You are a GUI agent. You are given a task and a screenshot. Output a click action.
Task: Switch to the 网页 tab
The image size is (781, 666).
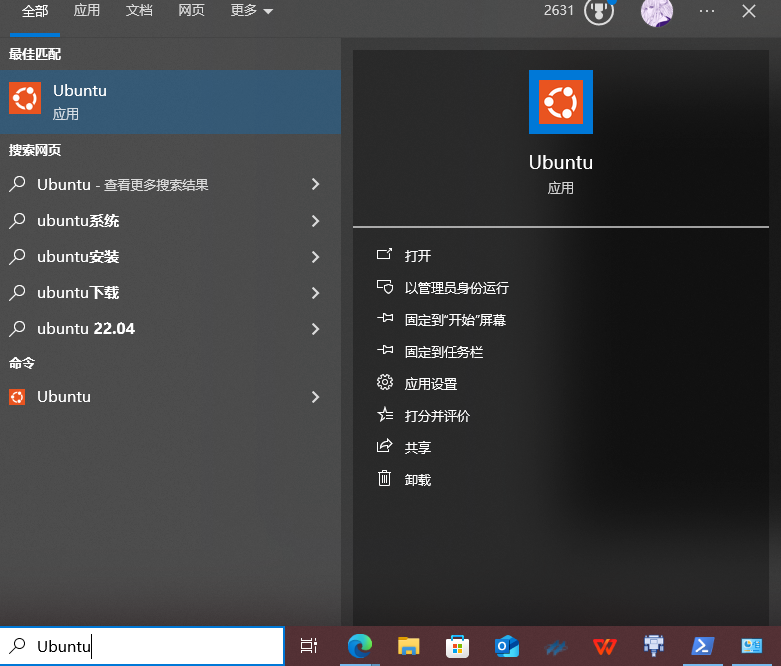coord(191,10)
